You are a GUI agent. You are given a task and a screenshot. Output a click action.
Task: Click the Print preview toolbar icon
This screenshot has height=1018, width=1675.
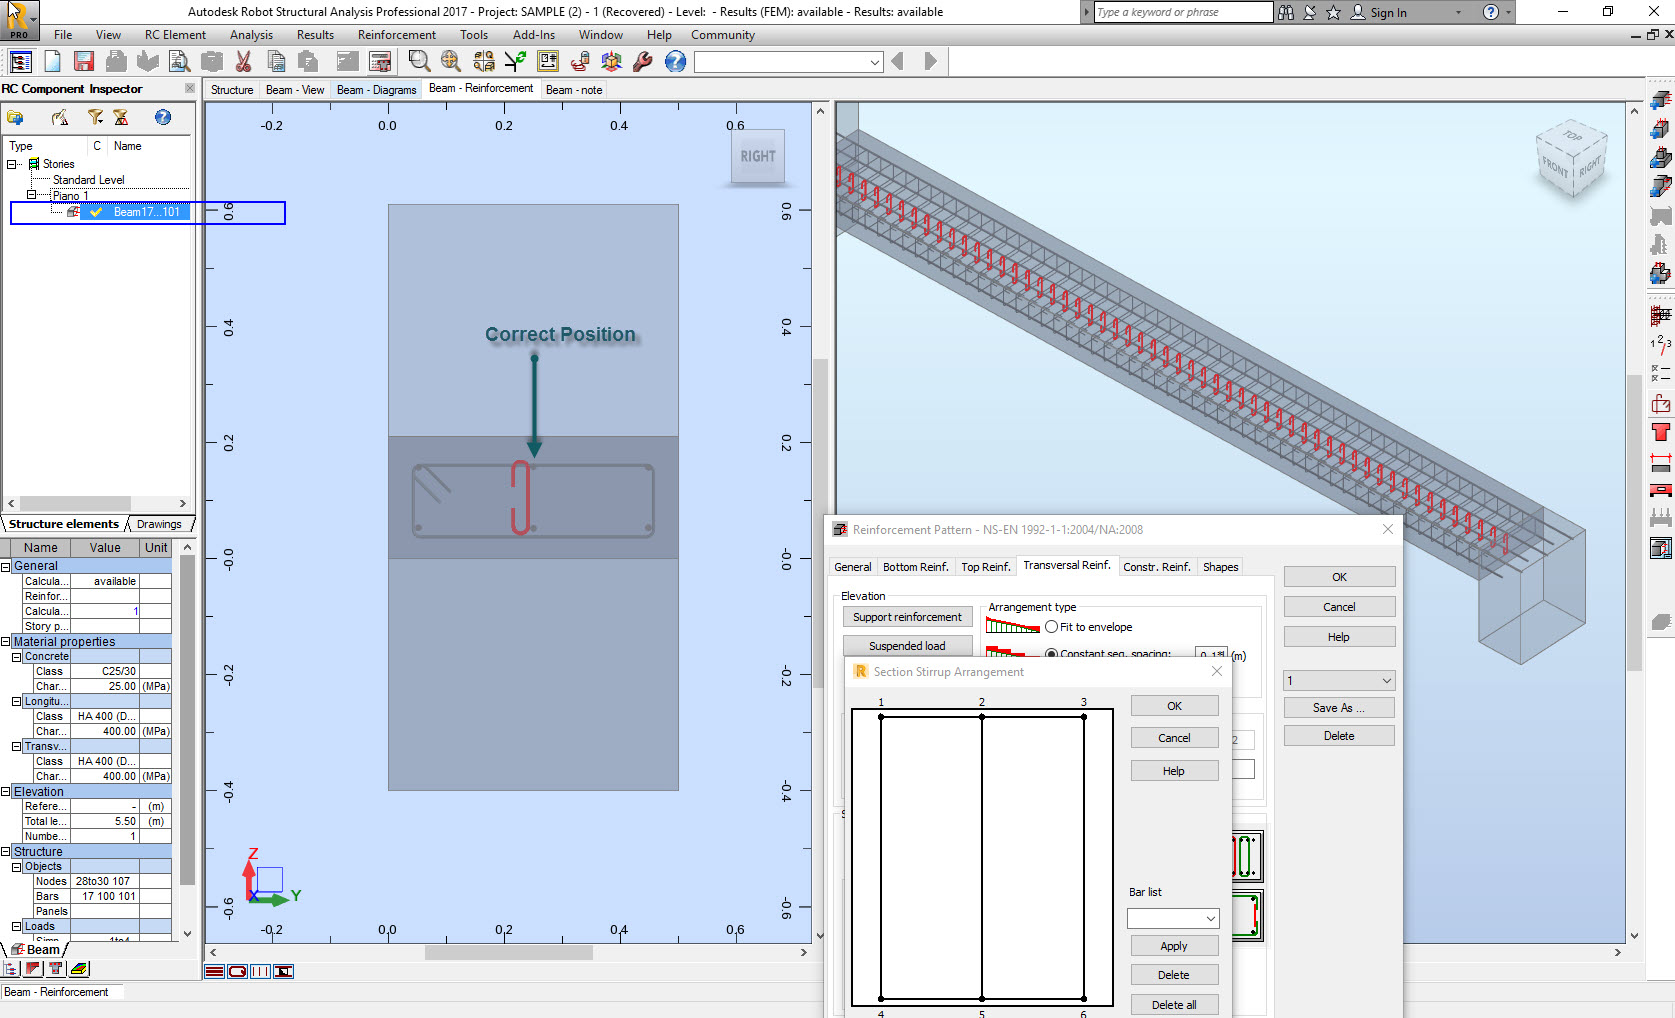pos(179,62)
